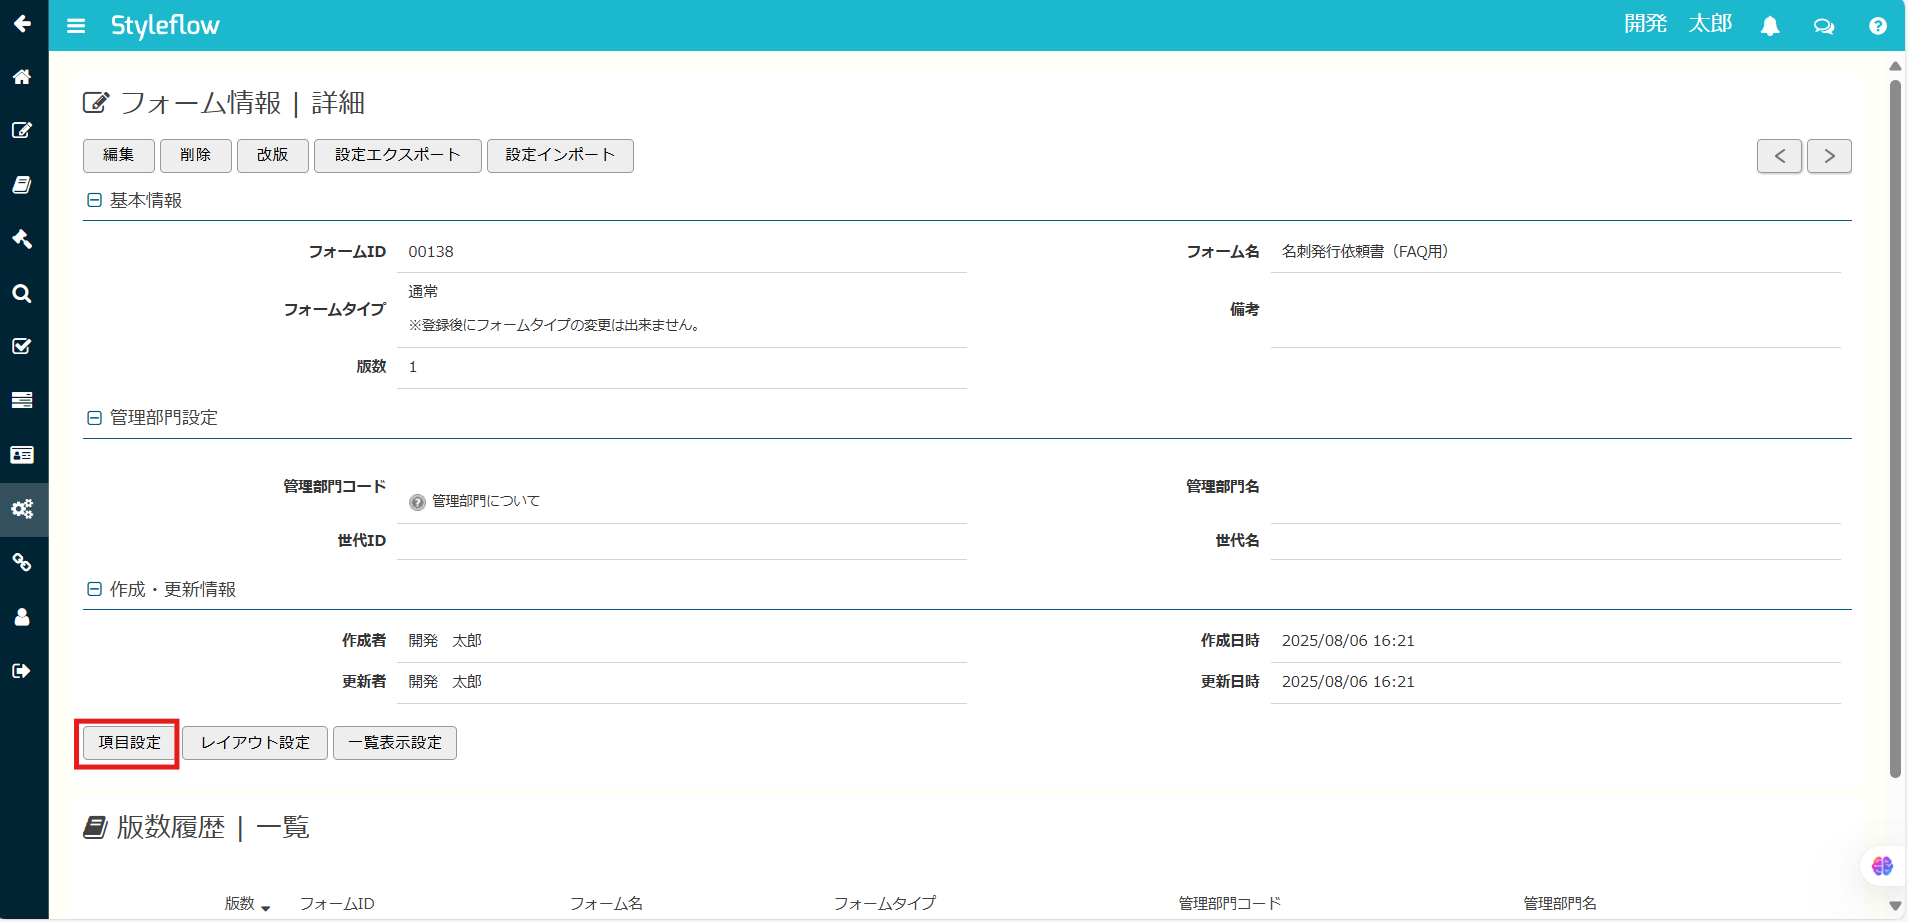Collapse the 作成・更新情報 section
This screenshot has width=1908, height=922.
pyautogui.click(x=94, y=588)
